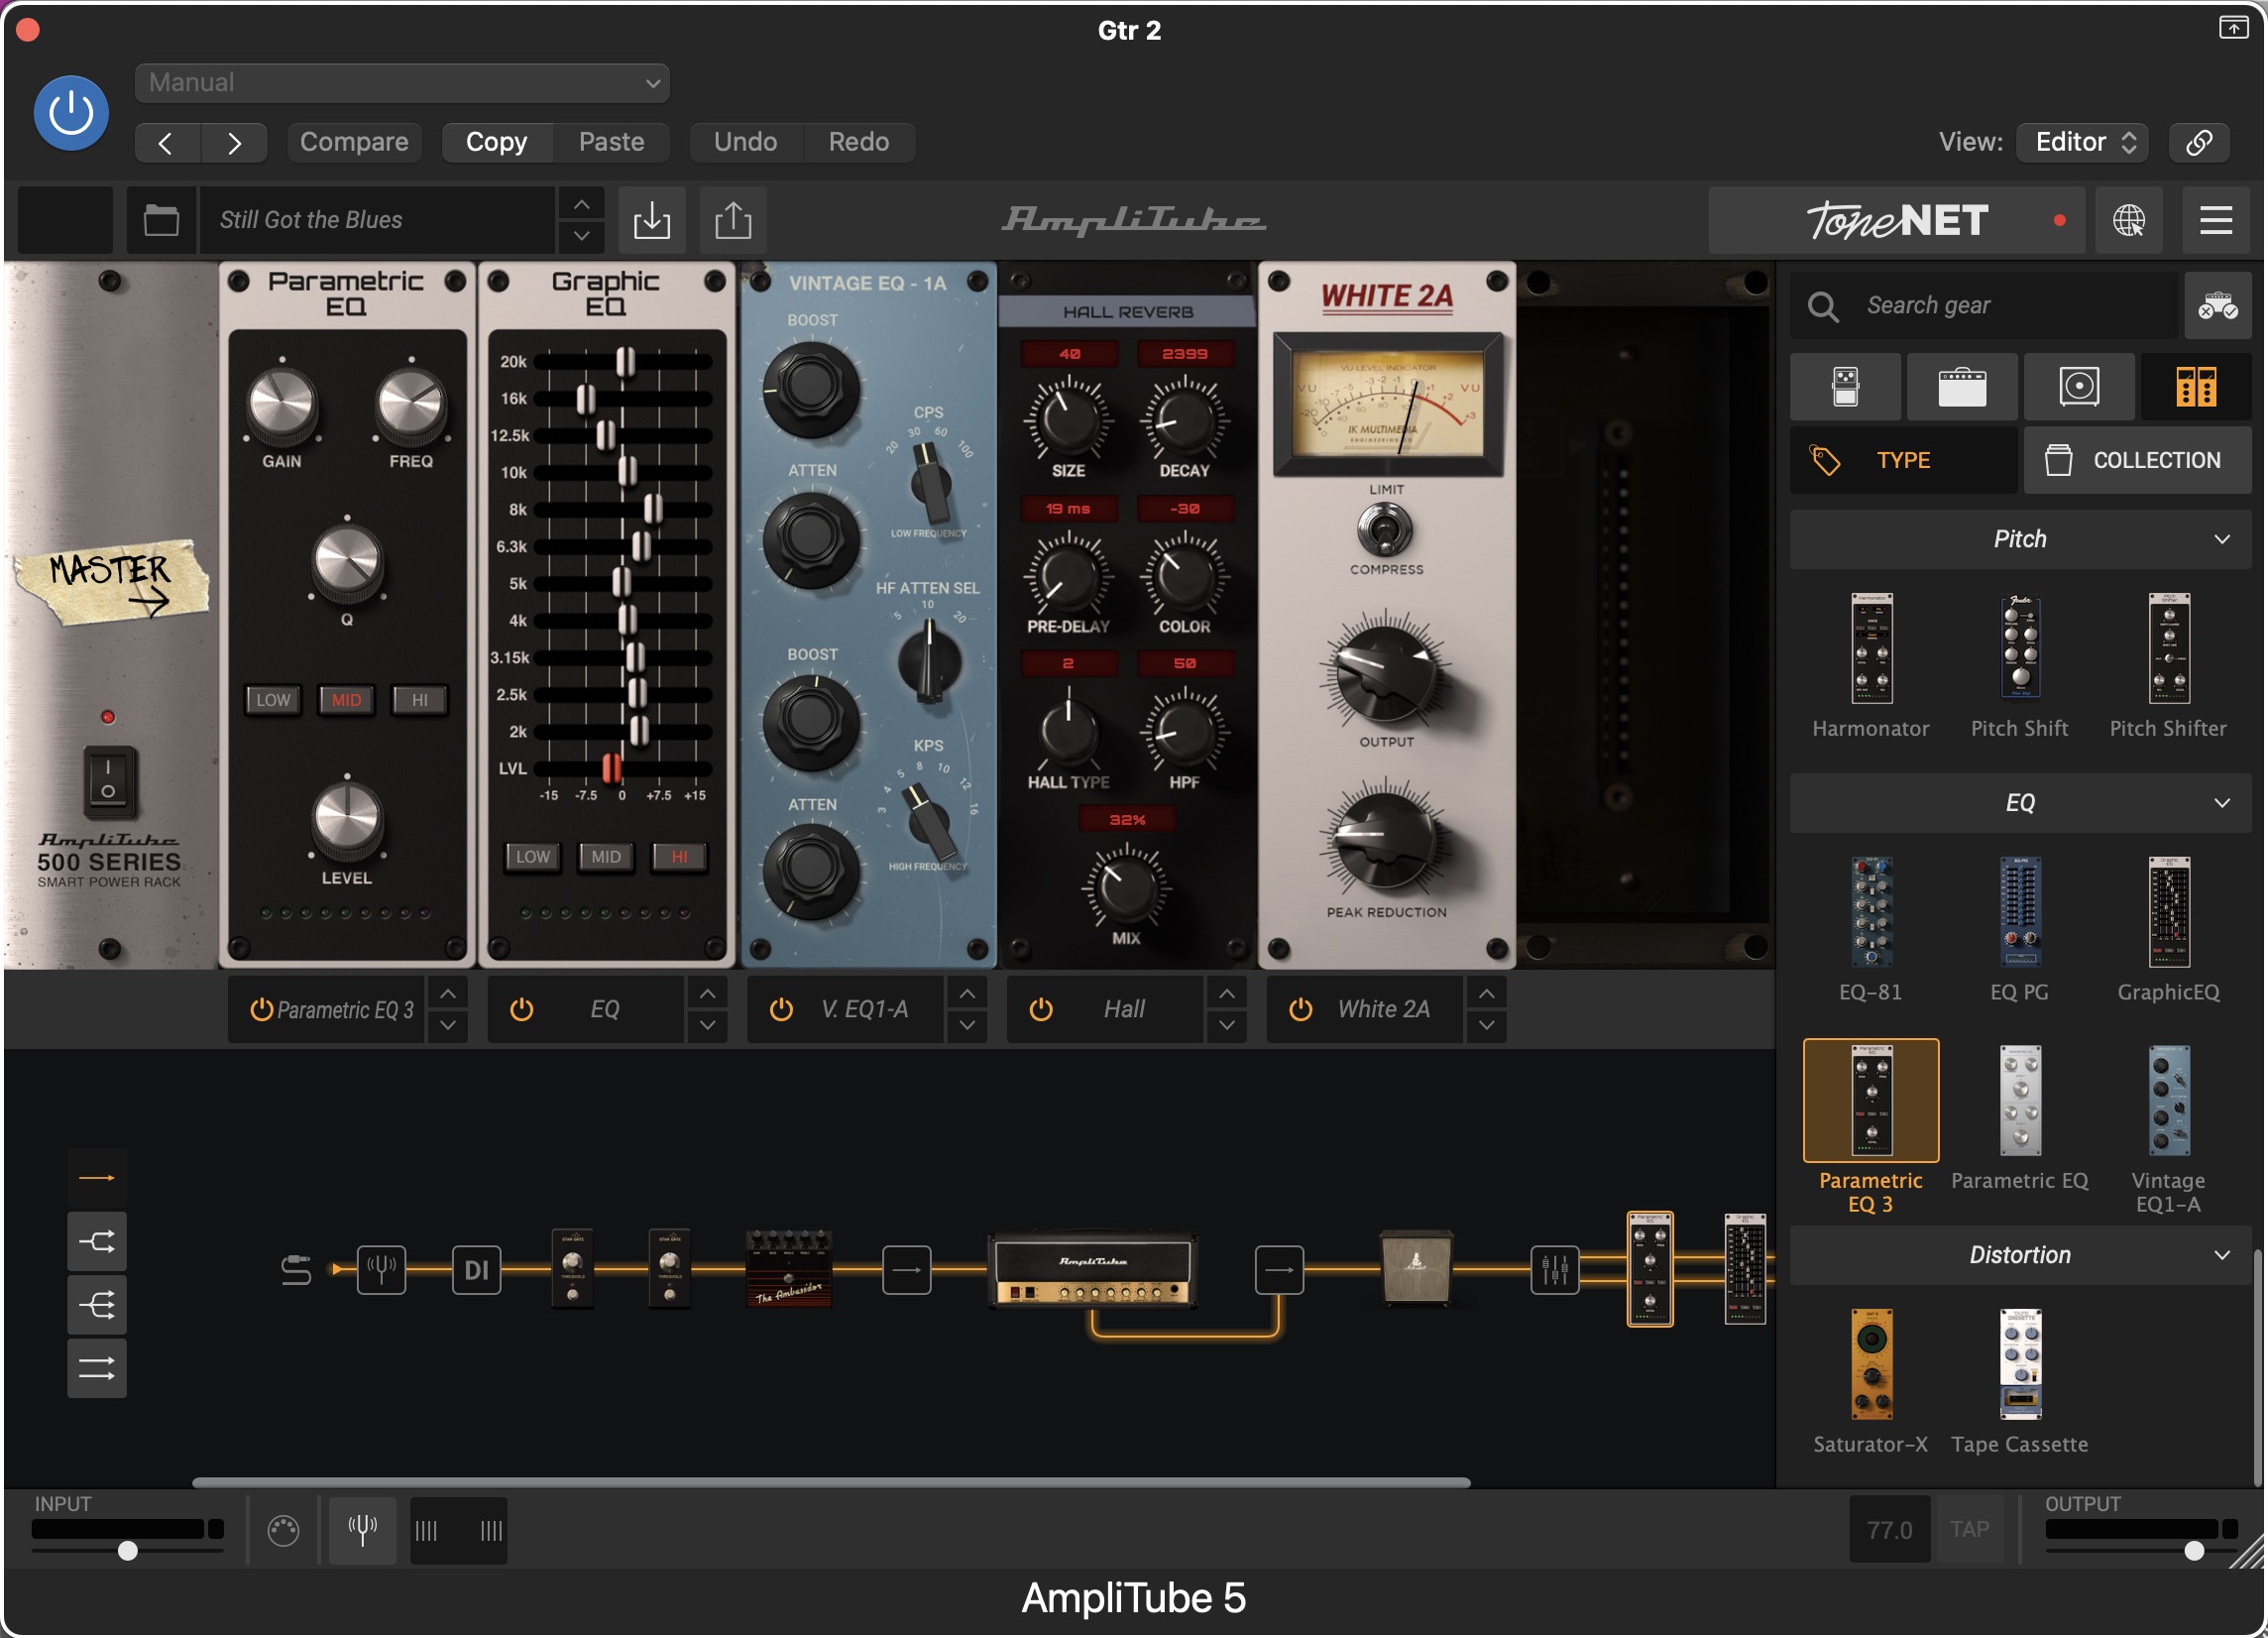Click the palette icon in bottom bar
The image size is (2268, 1638).
(x=283, y=1530)
